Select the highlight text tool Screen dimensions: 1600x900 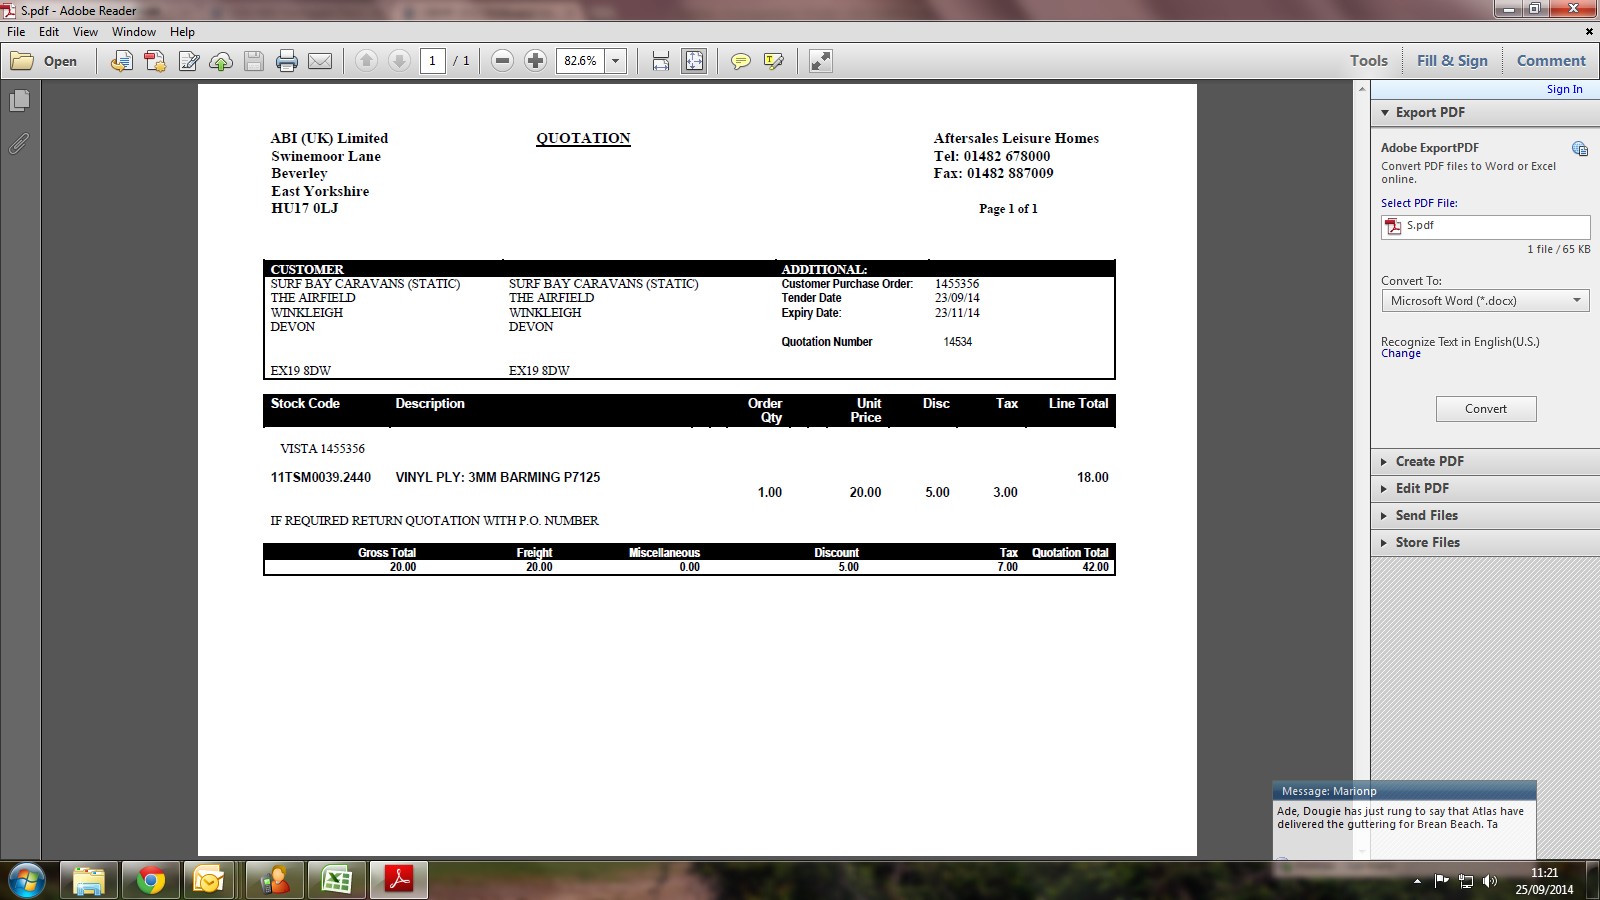tap(774, 61)
